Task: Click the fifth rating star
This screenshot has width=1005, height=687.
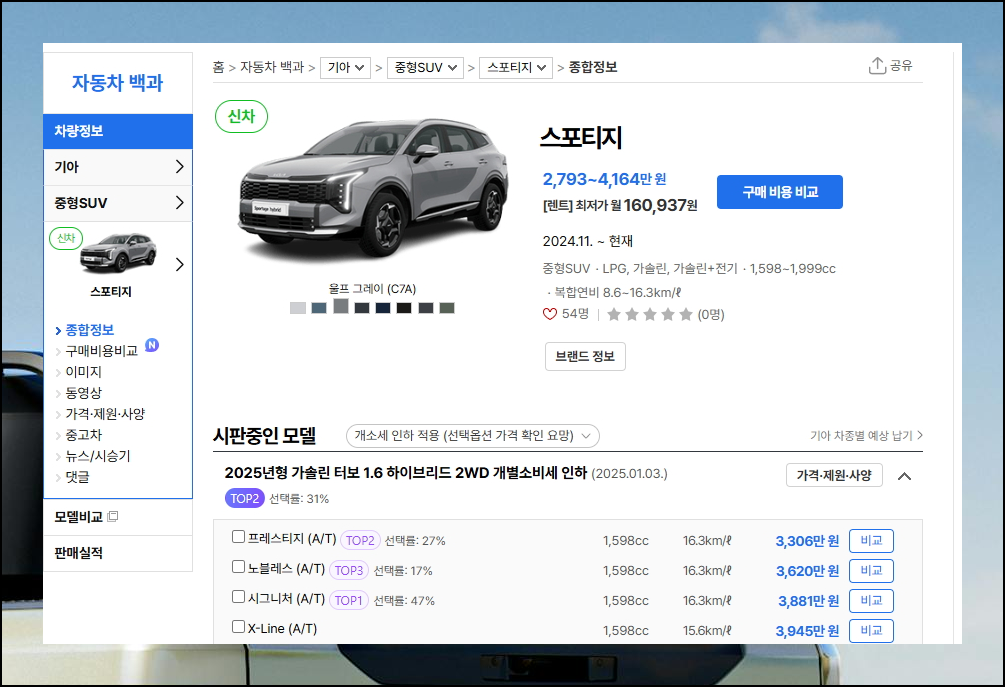Action: [686, 314]
